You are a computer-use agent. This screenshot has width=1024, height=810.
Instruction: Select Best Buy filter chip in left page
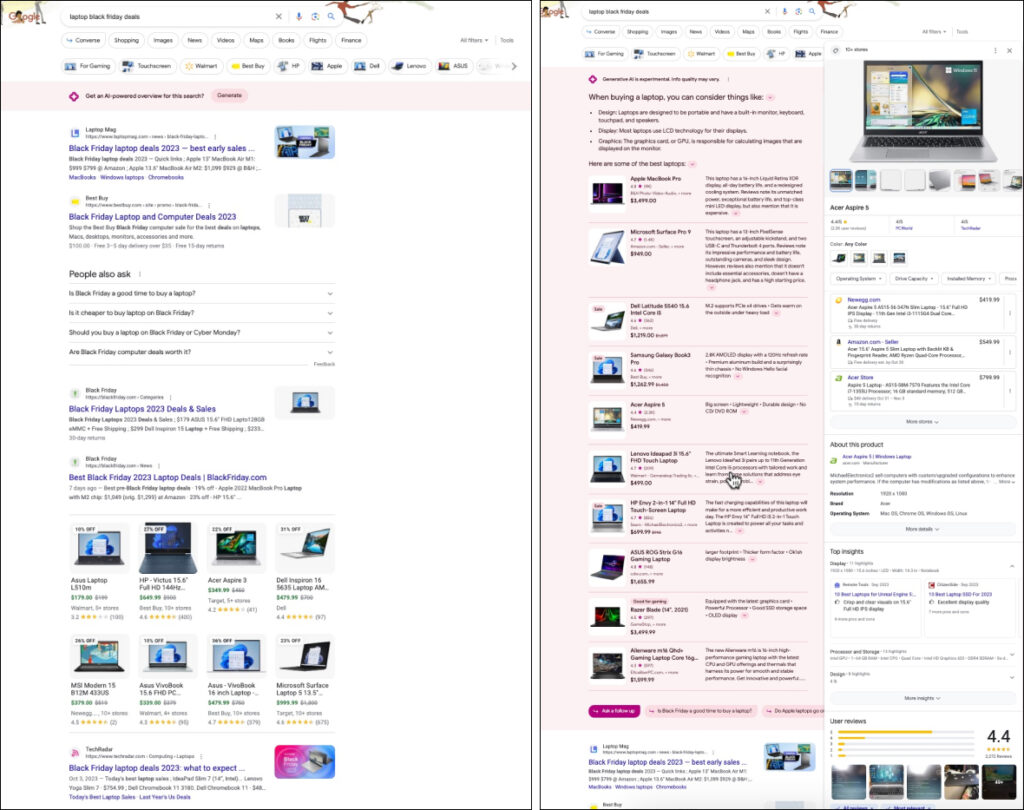click(x=248, y=66)
